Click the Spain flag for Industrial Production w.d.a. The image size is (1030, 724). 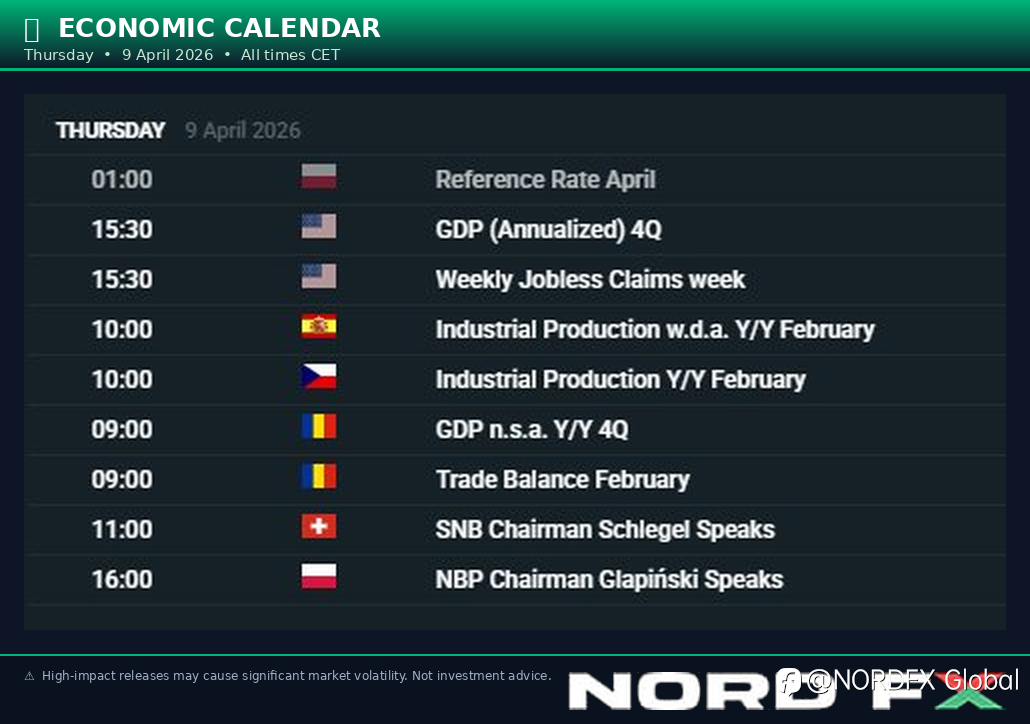319,327
